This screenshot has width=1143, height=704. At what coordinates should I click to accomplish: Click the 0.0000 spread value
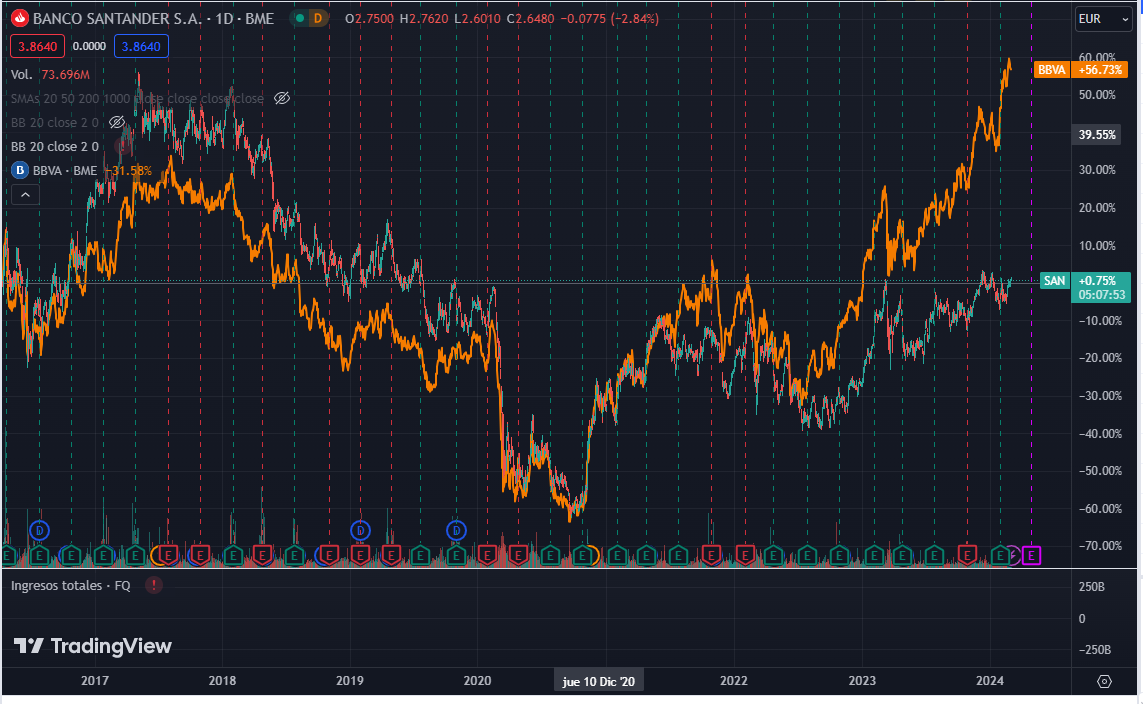tap(90, 46)
